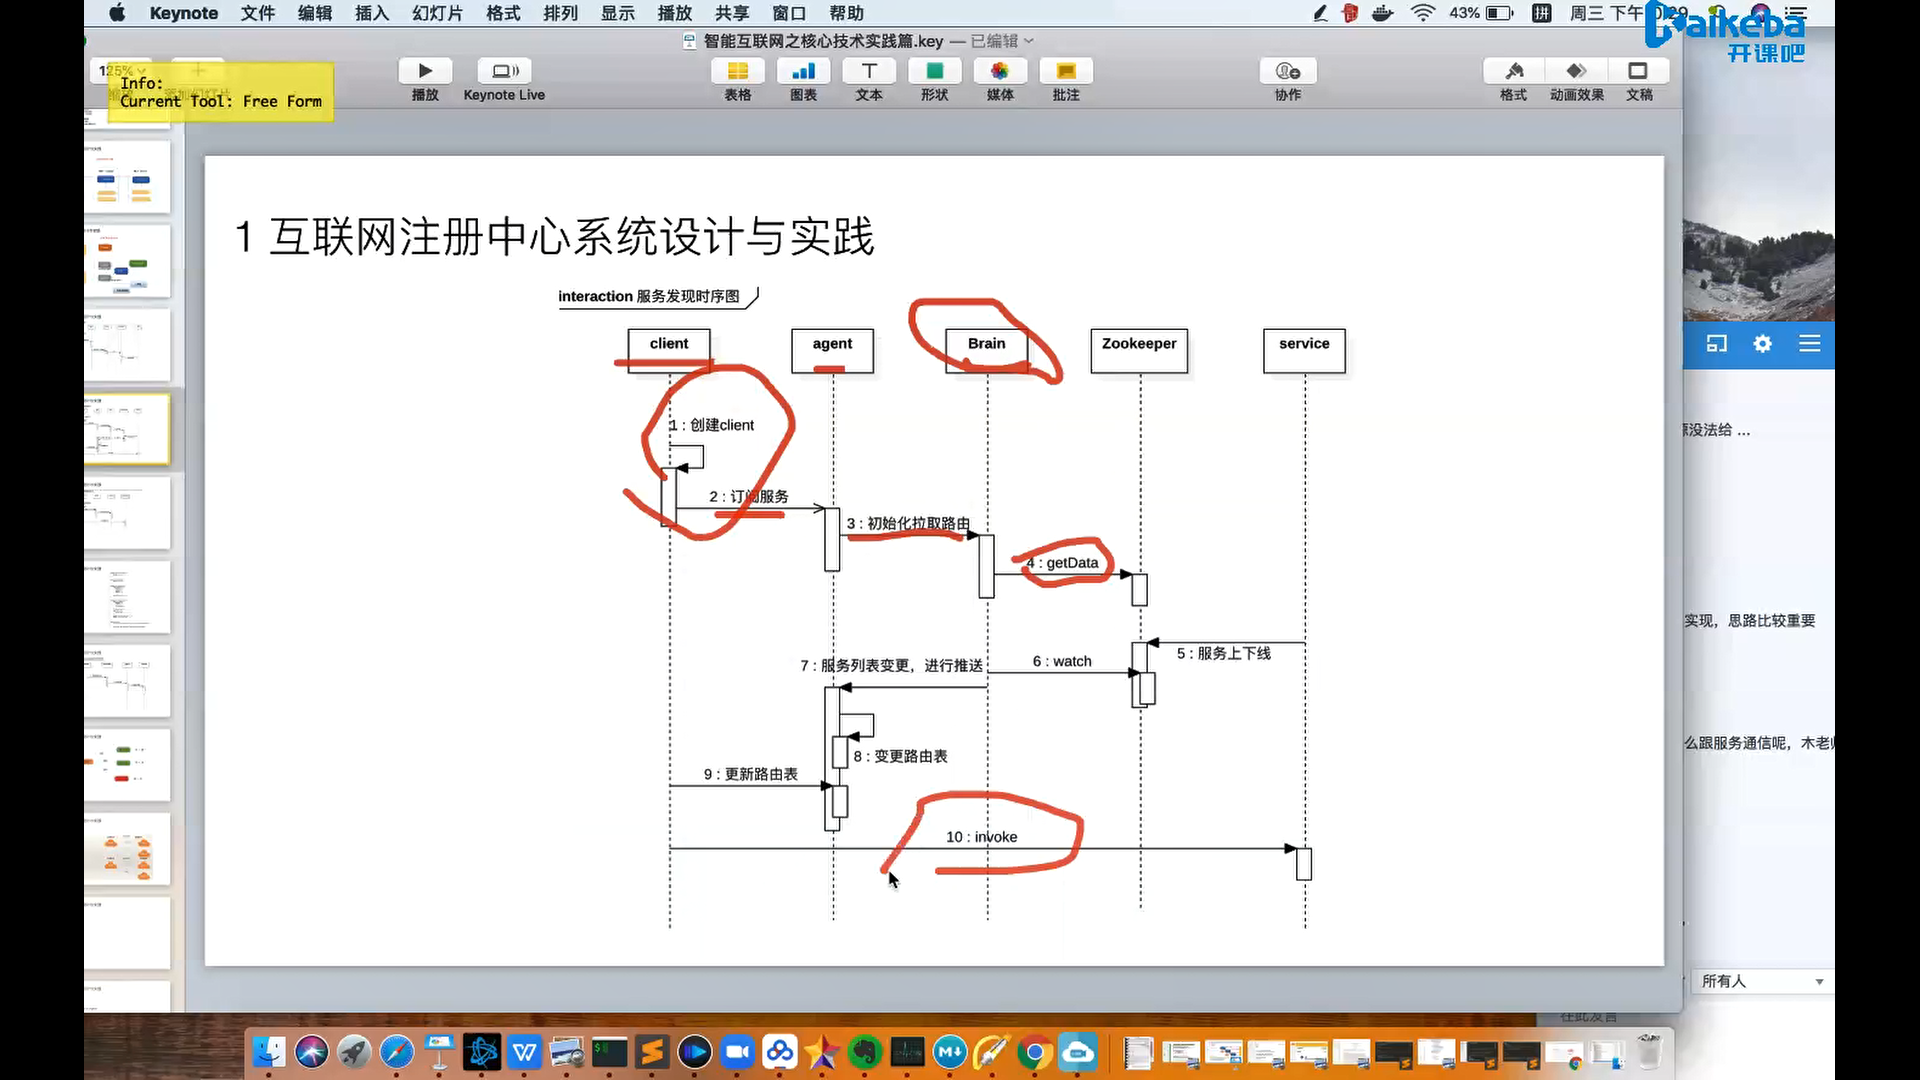1920x1080 pixels.
Task: Insert a chart with the 图表 icon
Action: pyautogui.click(x=803, y=72)
